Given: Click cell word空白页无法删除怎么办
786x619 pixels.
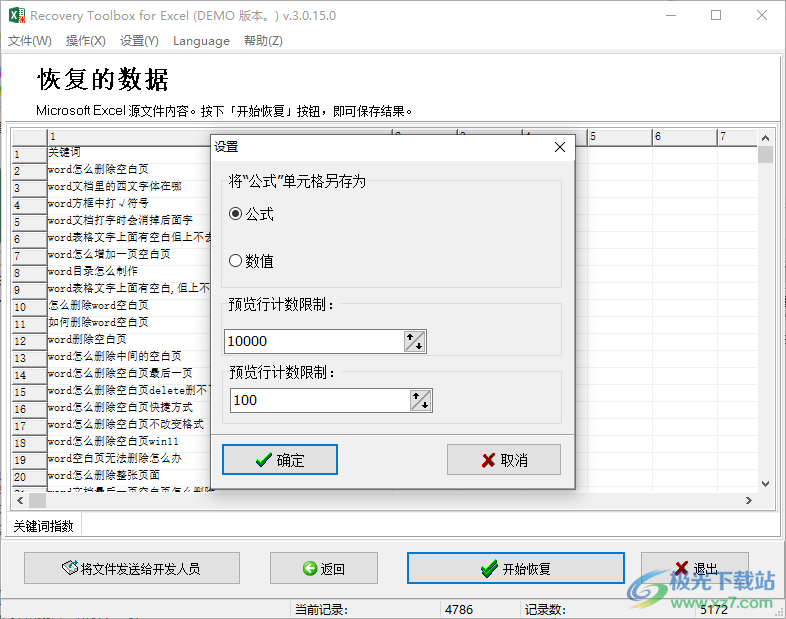Looking at the screenshot, I should [x=115, y=459].
